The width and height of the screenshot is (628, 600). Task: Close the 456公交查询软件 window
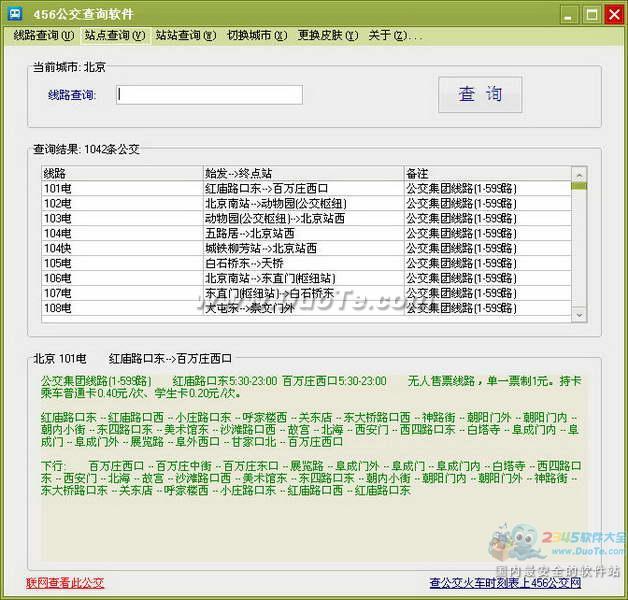(614, 15)
